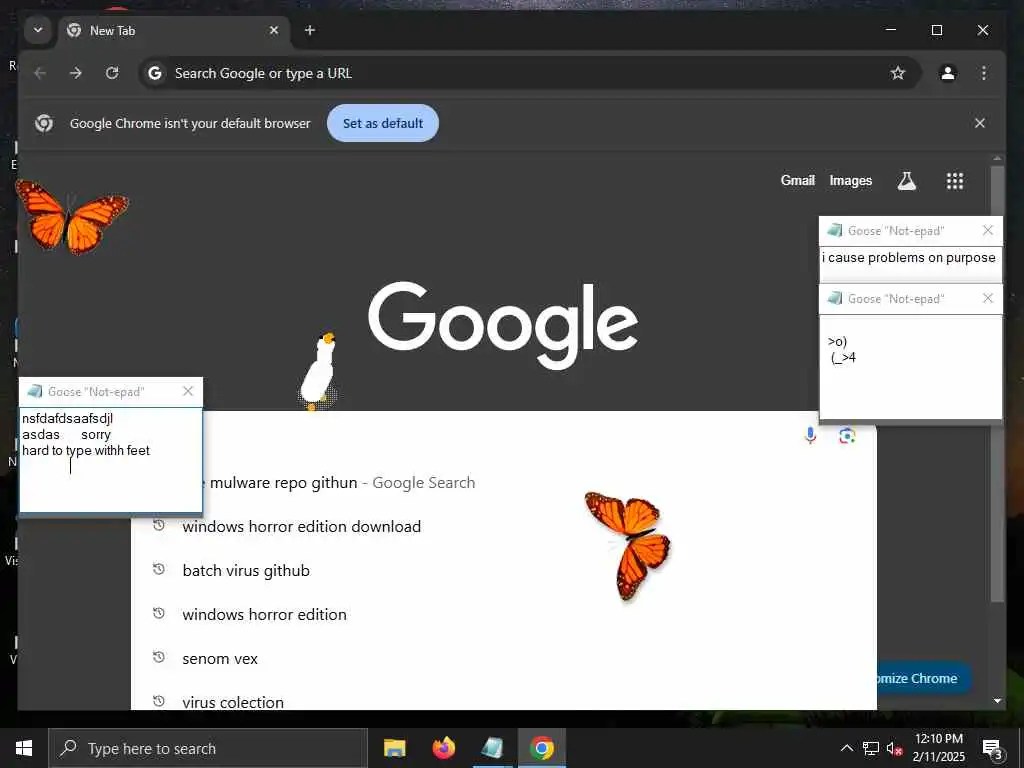The width and height of the screenshot is (1024, 768).
Task: Open the notification center icon
Action: coord(992,749)
